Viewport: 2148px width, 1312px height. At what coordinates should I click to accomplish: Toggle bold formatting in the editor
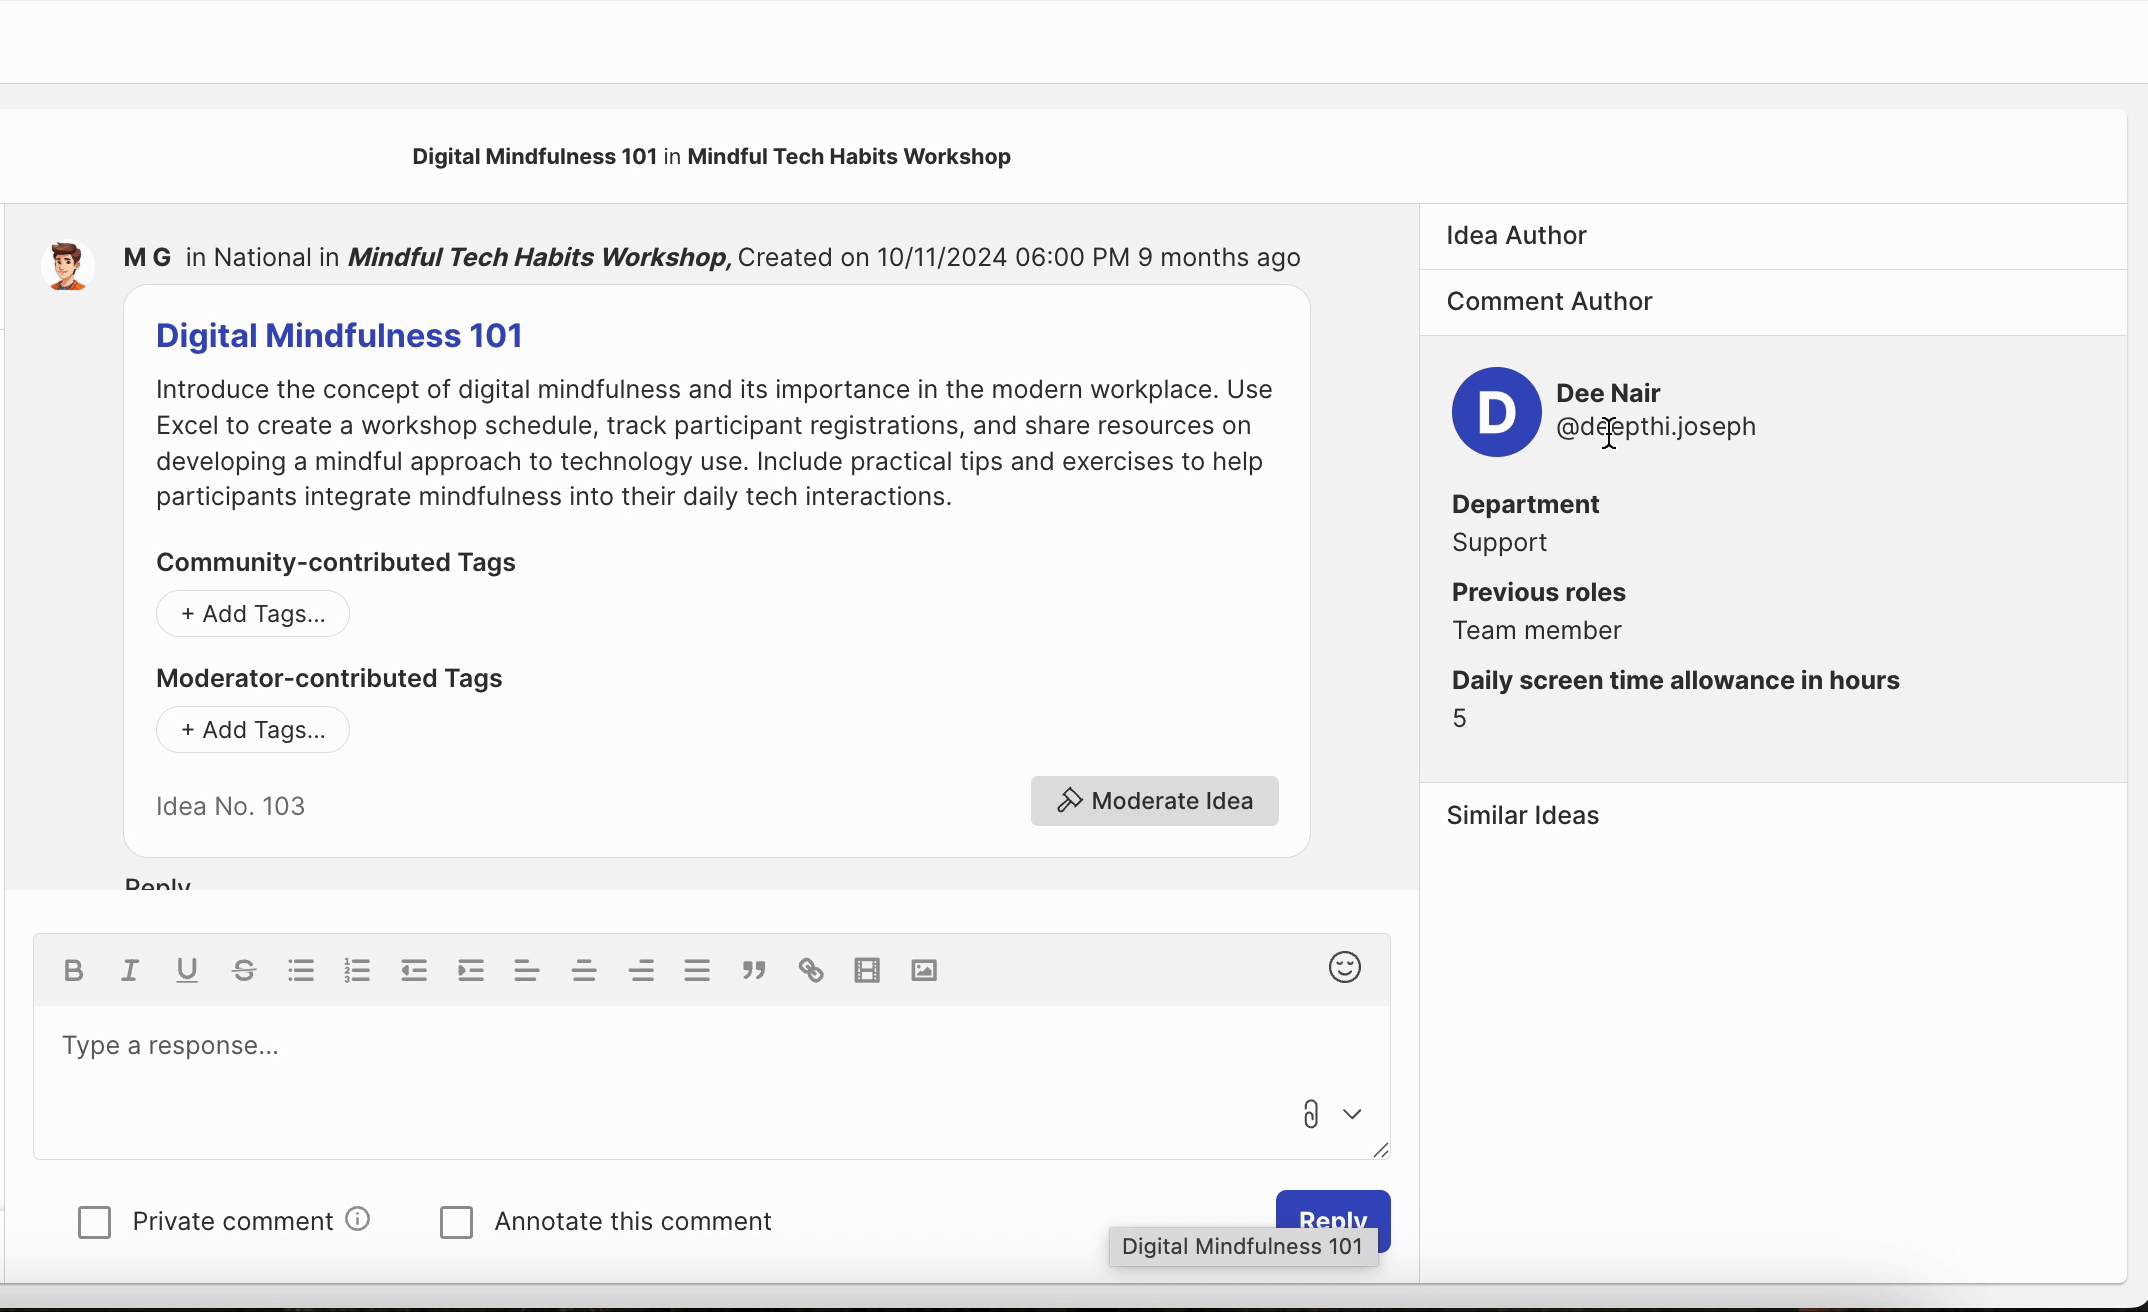[73, 970]
